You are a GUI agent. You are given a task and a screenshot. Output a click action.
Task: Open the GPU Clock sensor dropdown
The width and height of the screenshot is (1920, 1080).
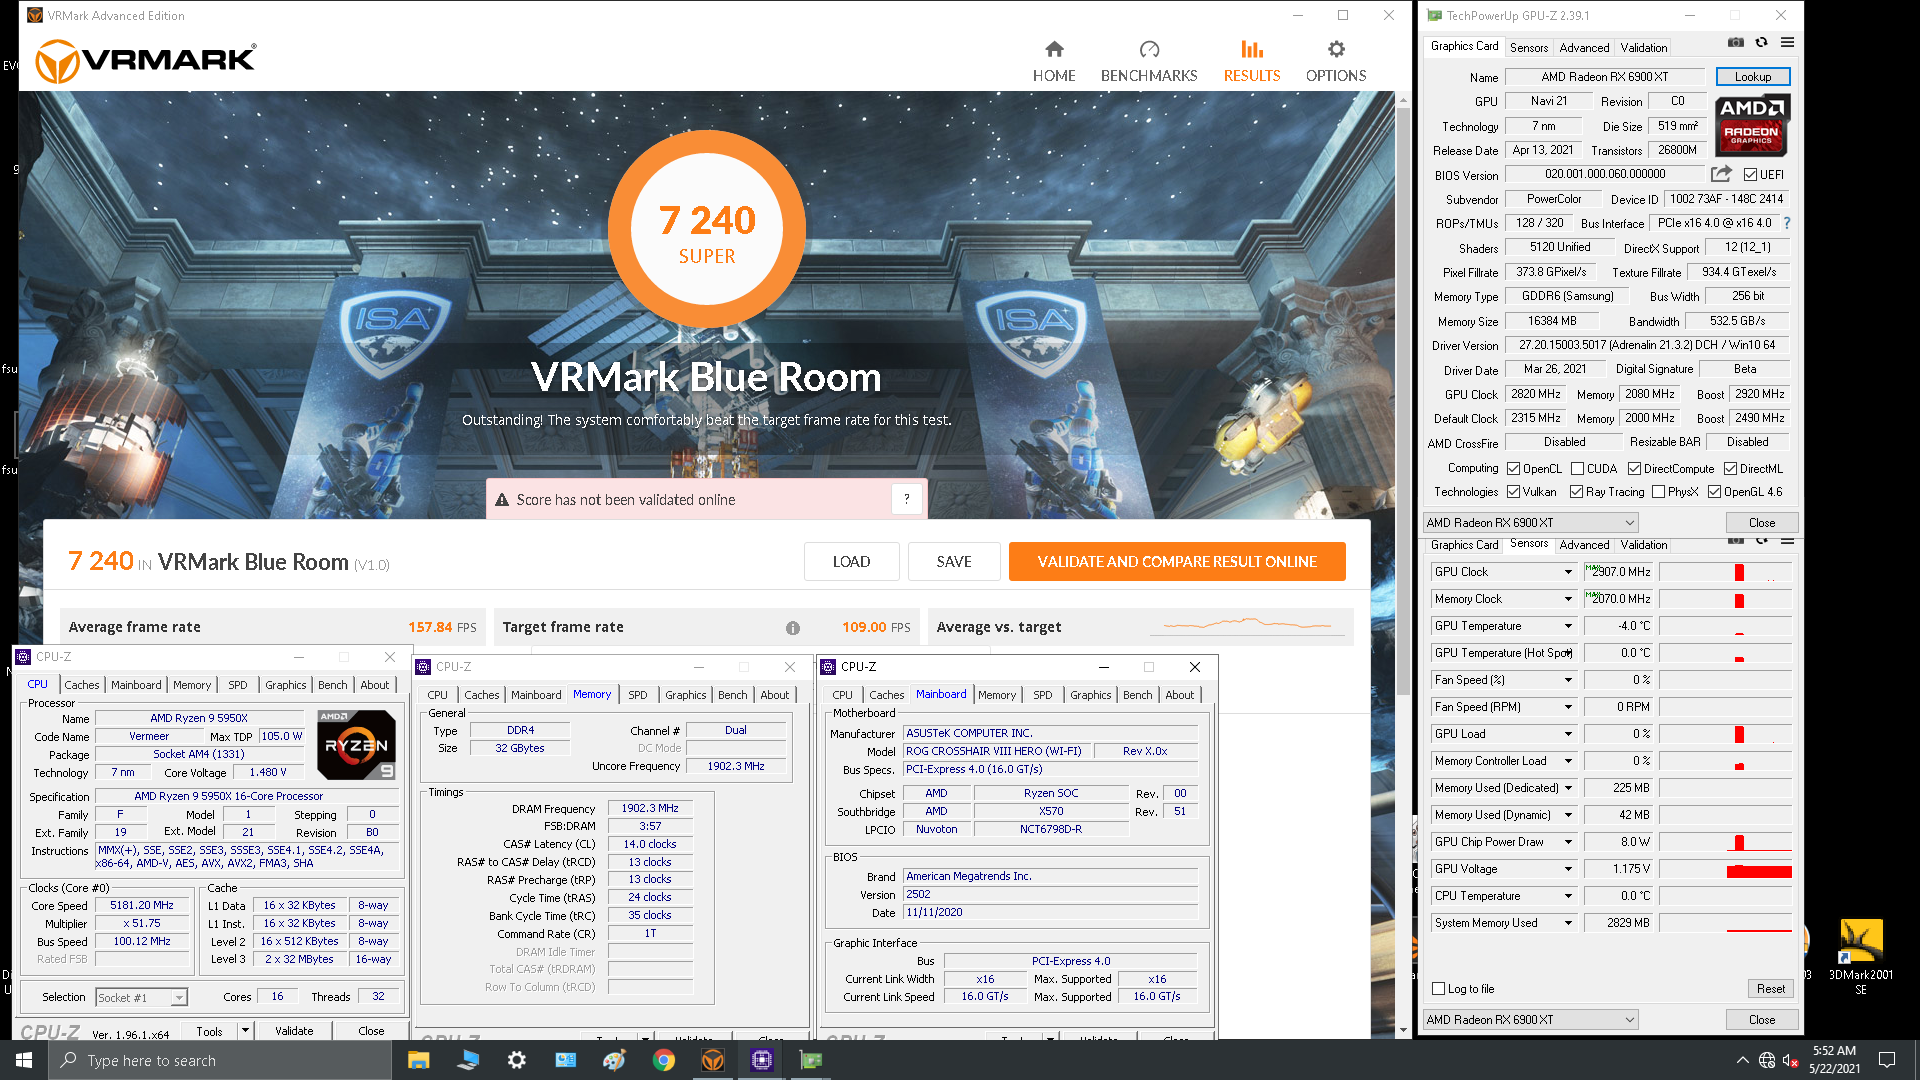click(1568, 572)
